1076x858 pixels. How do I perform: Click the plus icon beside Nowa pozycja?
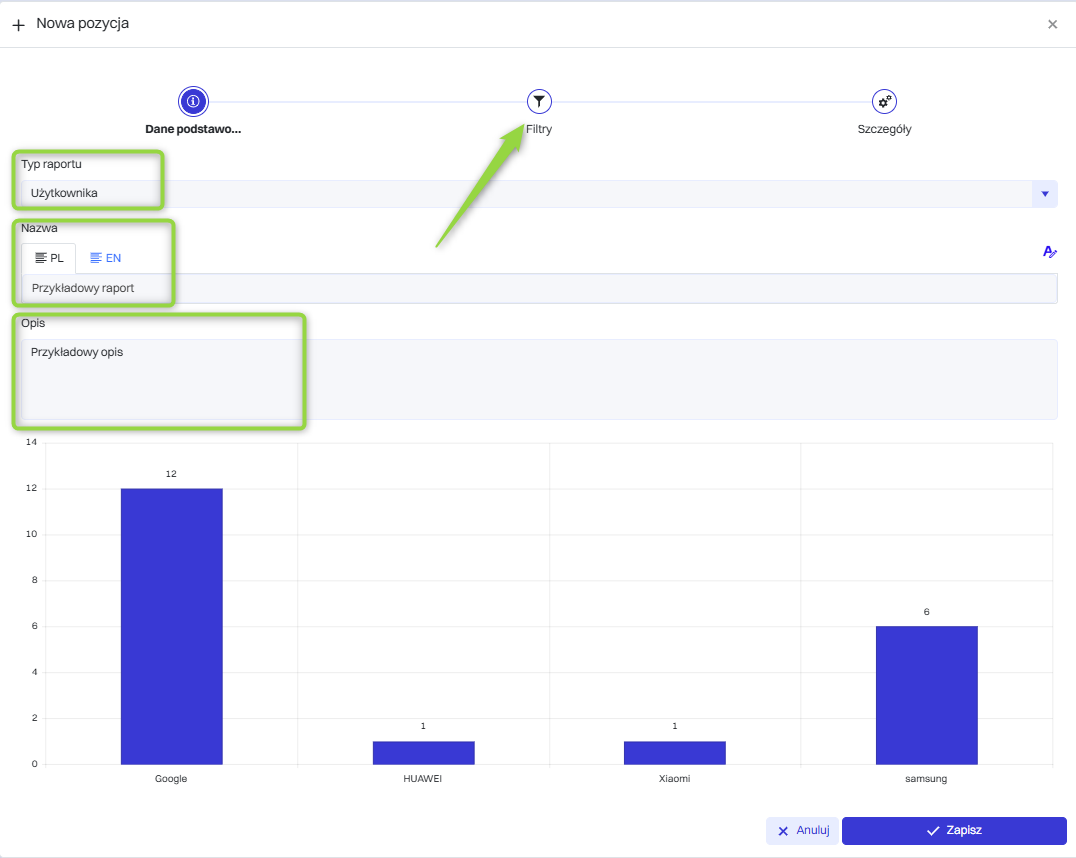pyautogui.click(x=18, y=24)
